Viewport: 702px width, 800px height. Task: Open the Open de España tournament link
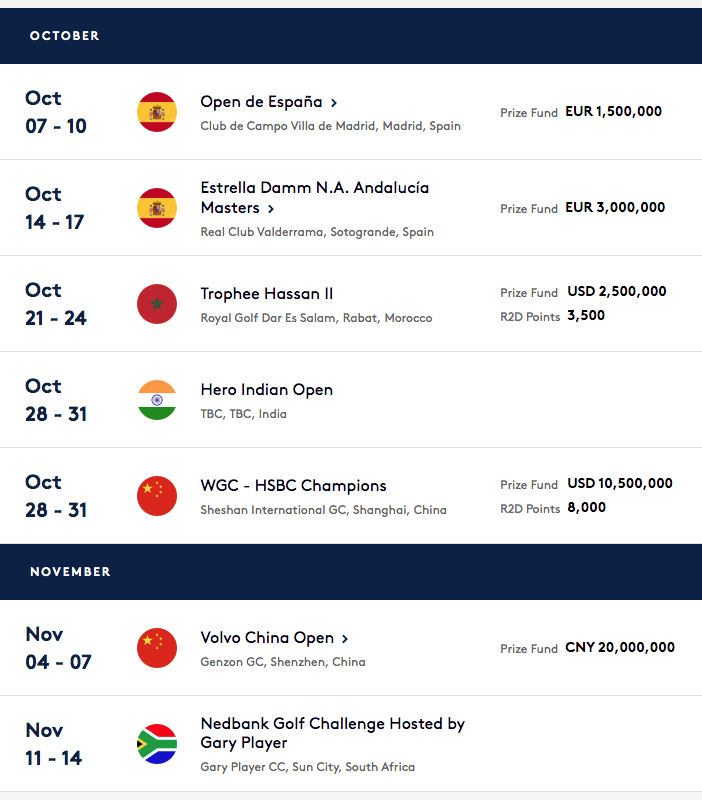(x=261, y=102)
